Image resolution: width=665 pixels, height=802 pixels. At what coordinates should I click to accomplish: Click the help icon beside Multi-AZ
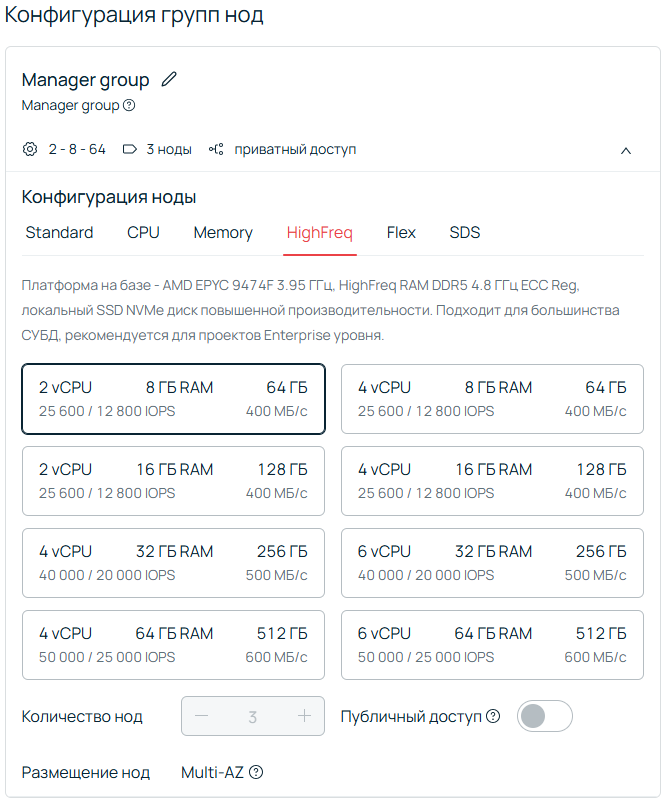point(256,772)
